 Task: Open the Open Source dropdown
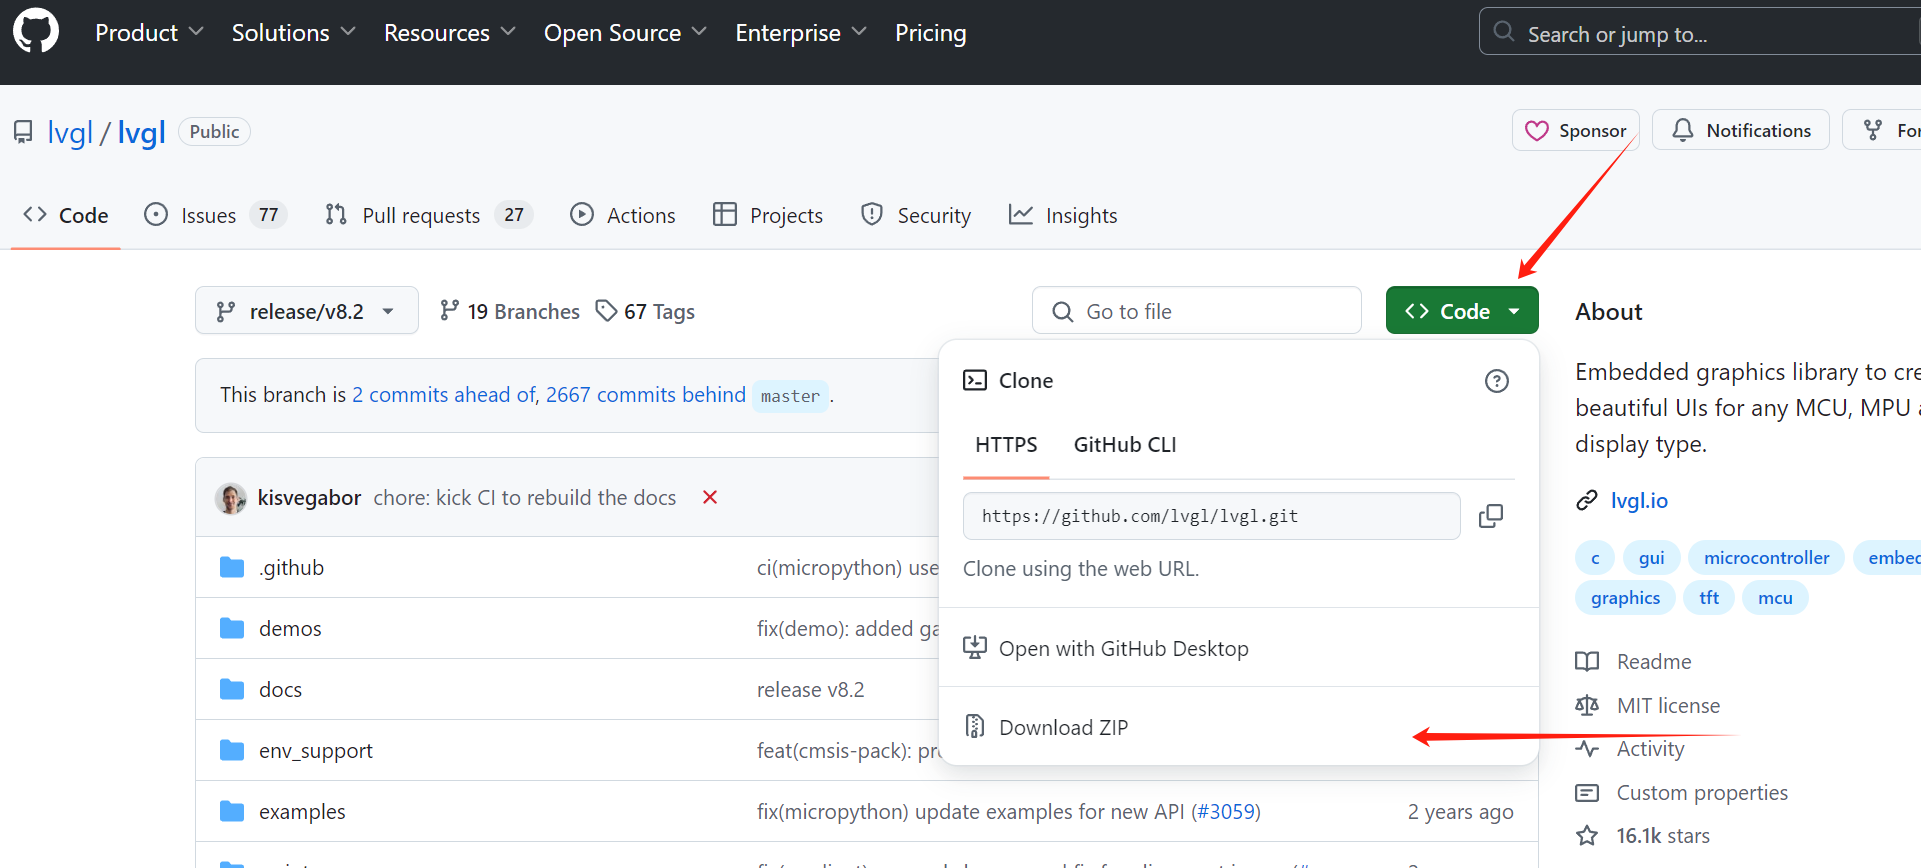pyautogui.click(x=625, y=33)
